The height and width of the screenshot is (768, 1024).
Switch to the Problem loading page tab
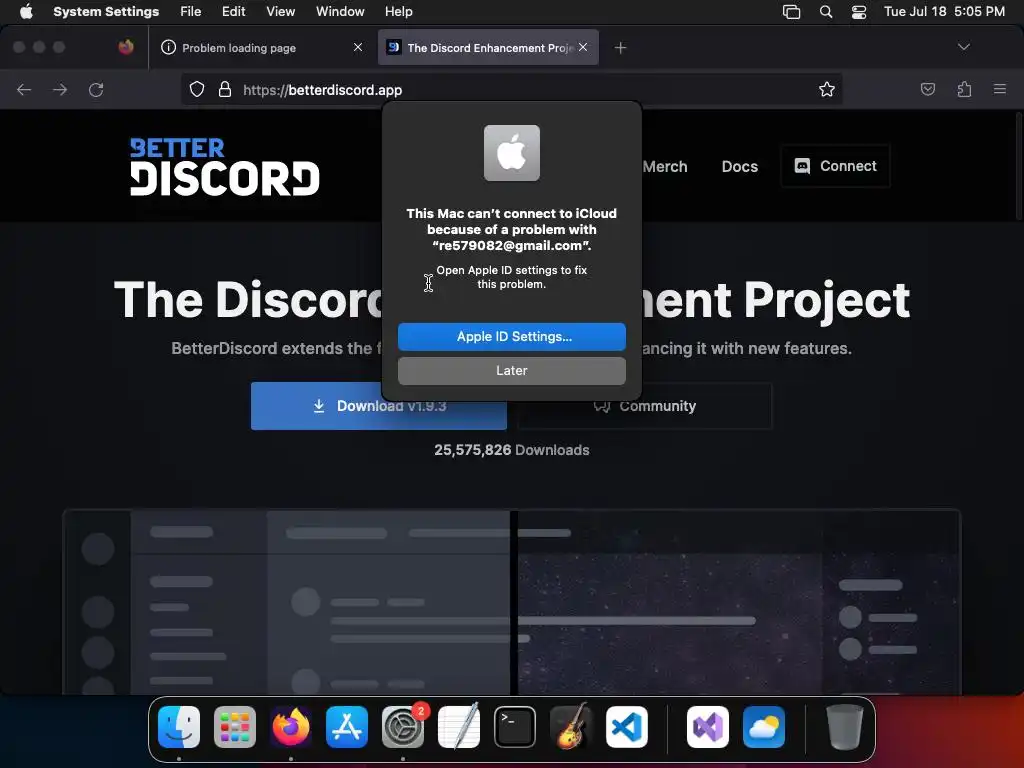[261, 47]
